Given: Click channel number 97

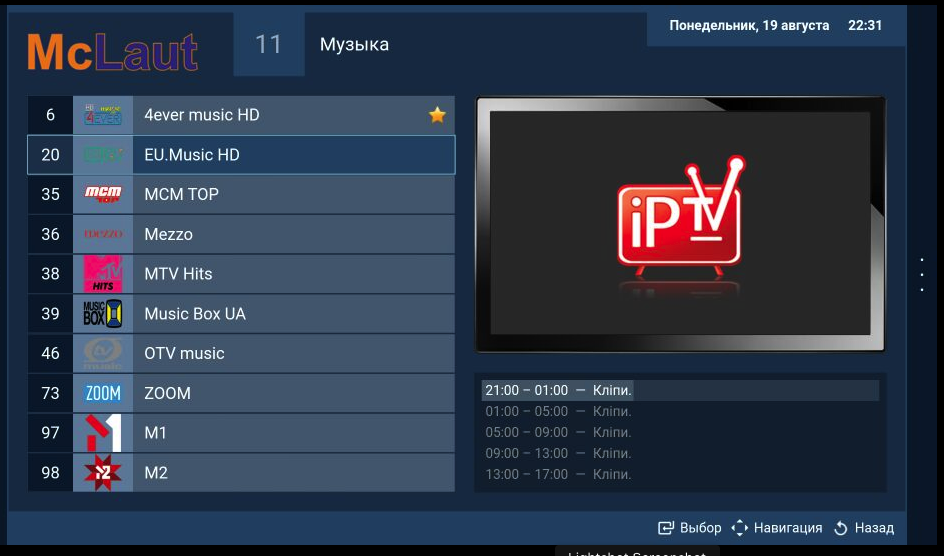Looking at the screenshot, I should coord(51,433).
